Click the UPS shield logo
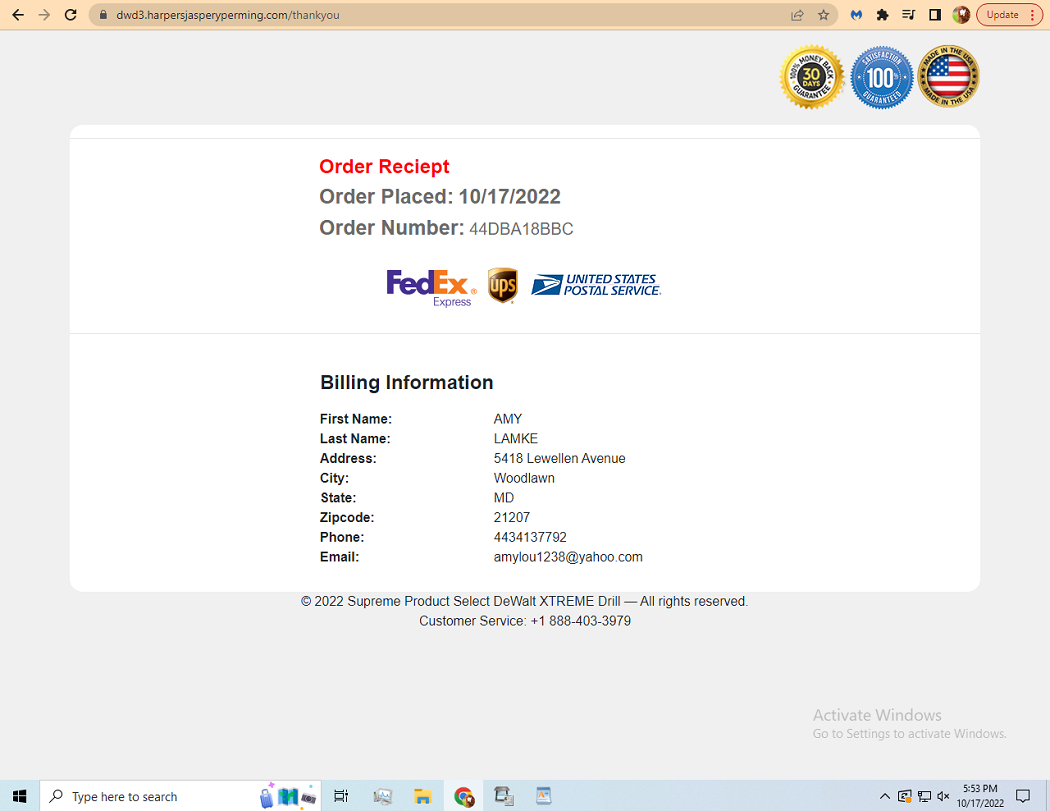1050x811 pixels. (x=503, y=285)
